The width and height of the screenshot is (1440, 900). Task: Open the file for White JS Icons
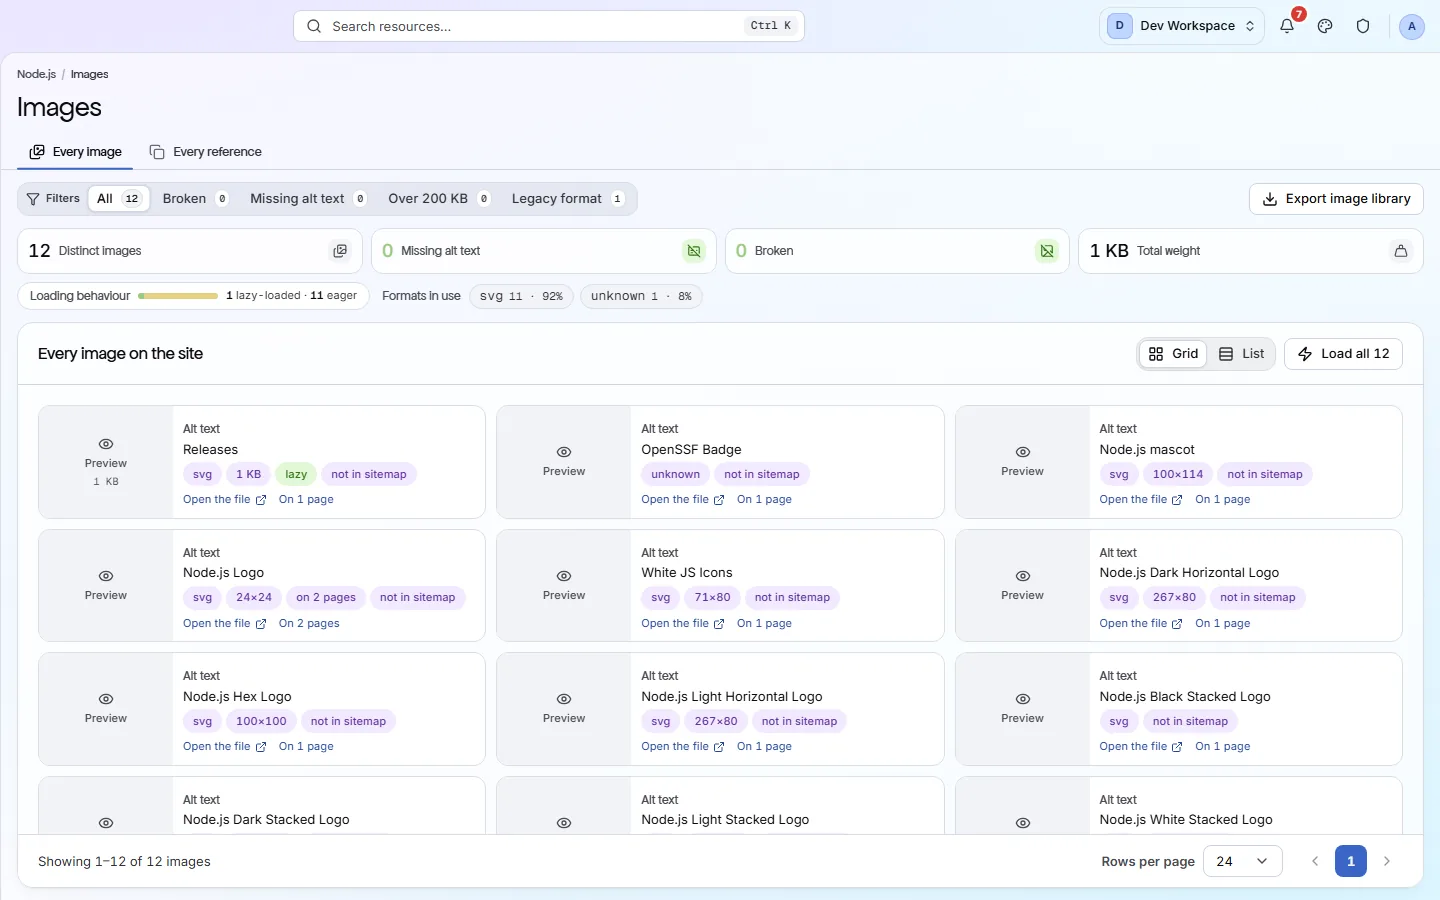[683, 624]
